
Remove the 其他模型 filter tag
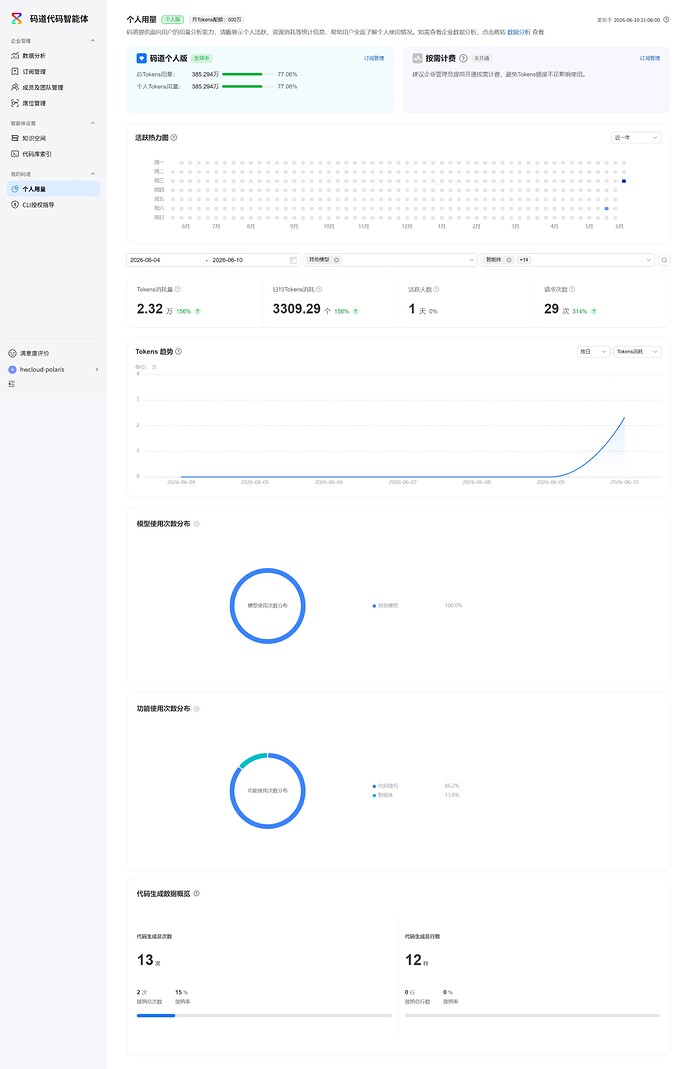(x=336, y=260)
